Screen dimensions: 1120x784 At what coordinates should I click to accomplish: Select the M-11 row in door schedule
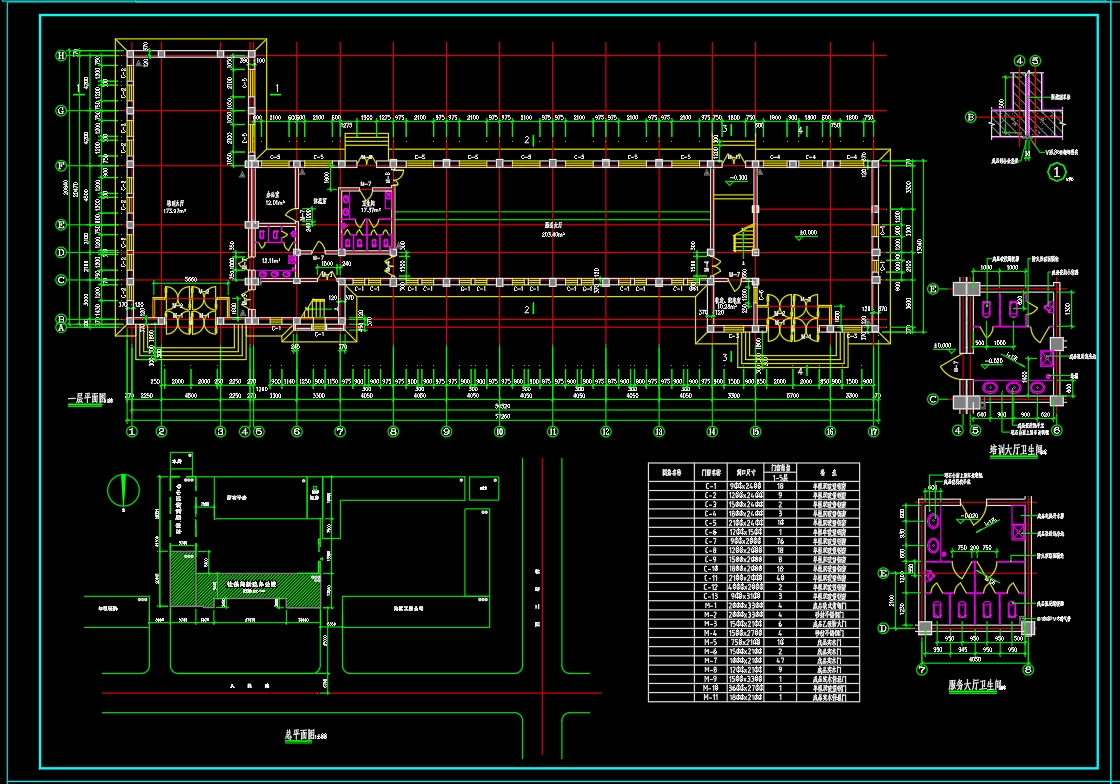(754, 697)
